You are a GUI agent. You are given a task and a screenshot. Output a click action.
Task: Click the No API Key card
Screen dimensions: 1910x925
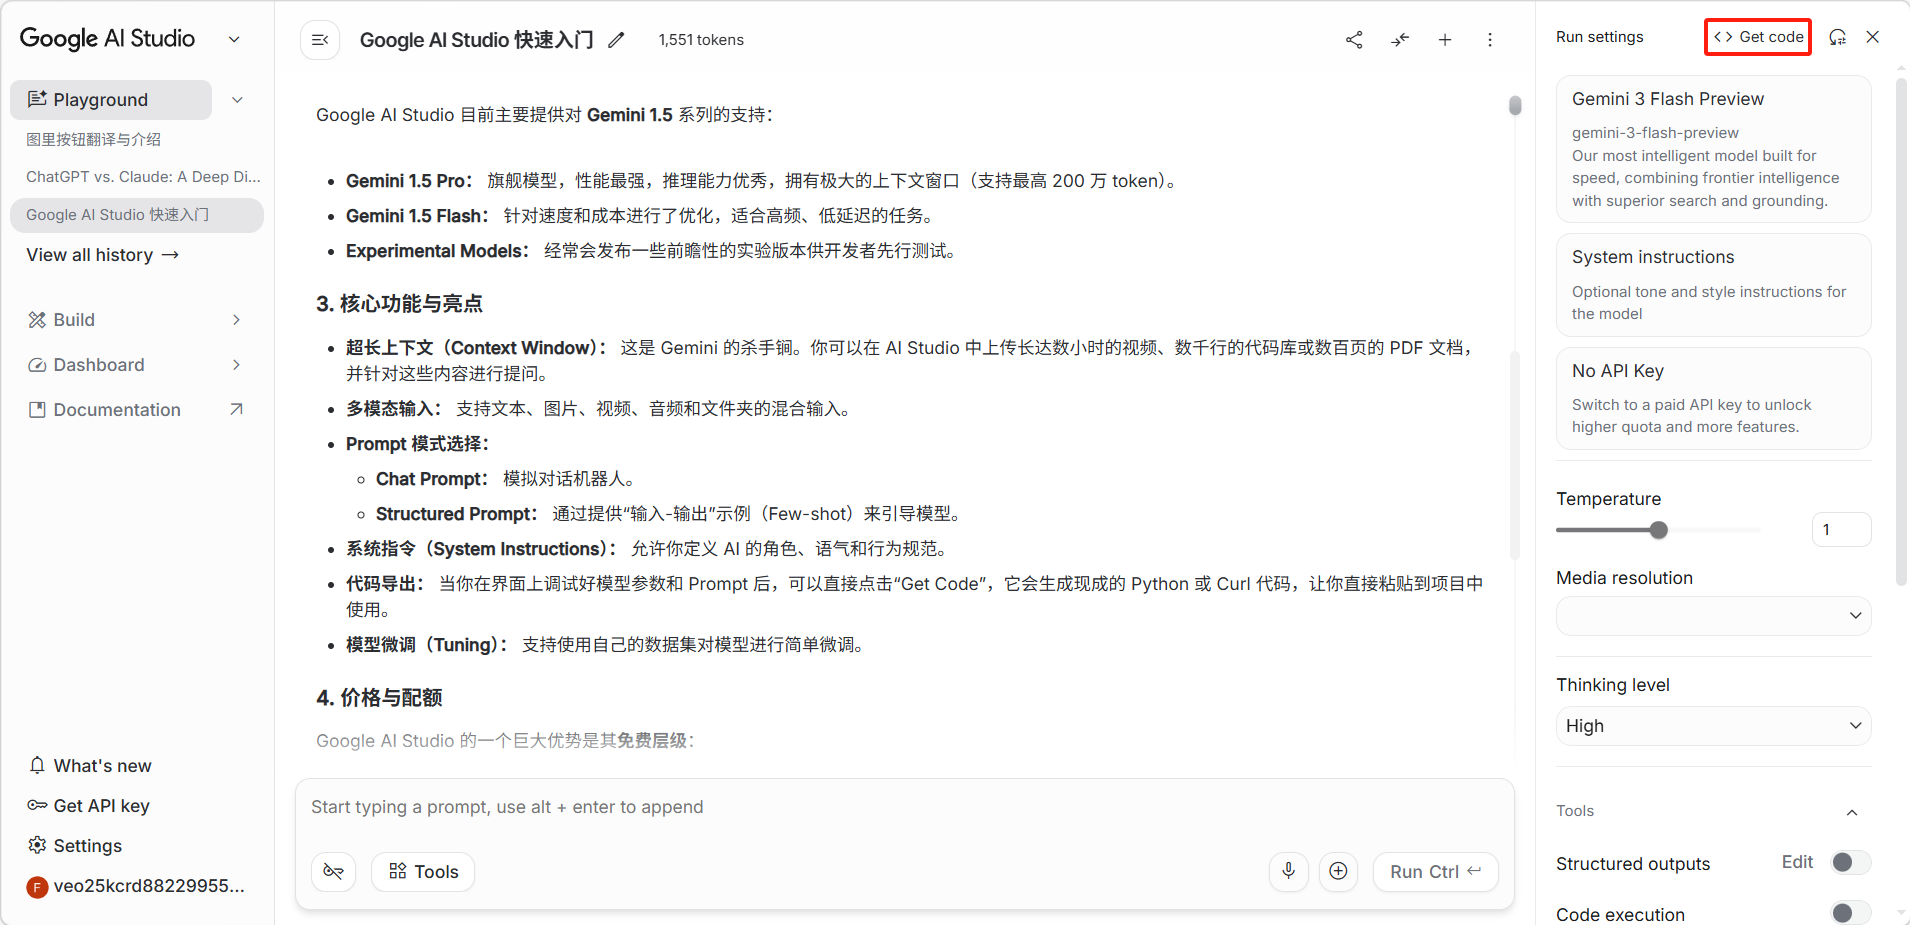click(1713, 398)
